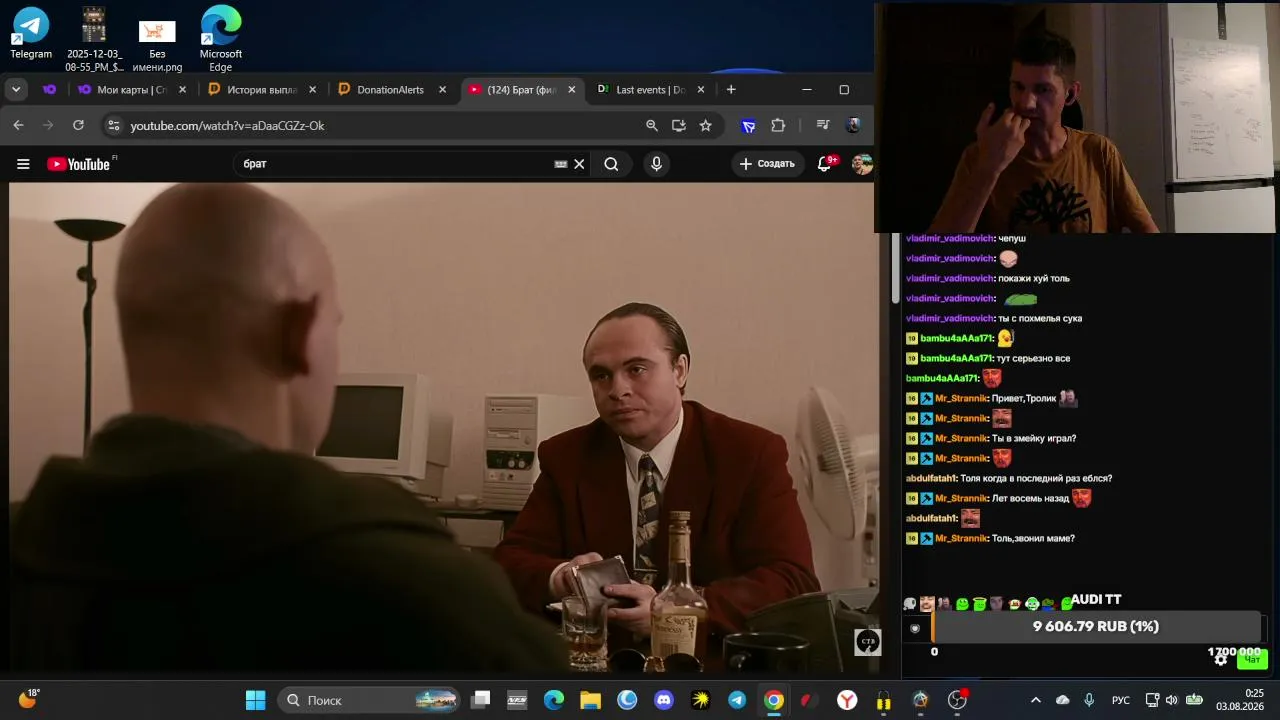Open the on-screen keyboard in YouTube search
This screenshot has width=1280, height=720.
tap(561, 164)
